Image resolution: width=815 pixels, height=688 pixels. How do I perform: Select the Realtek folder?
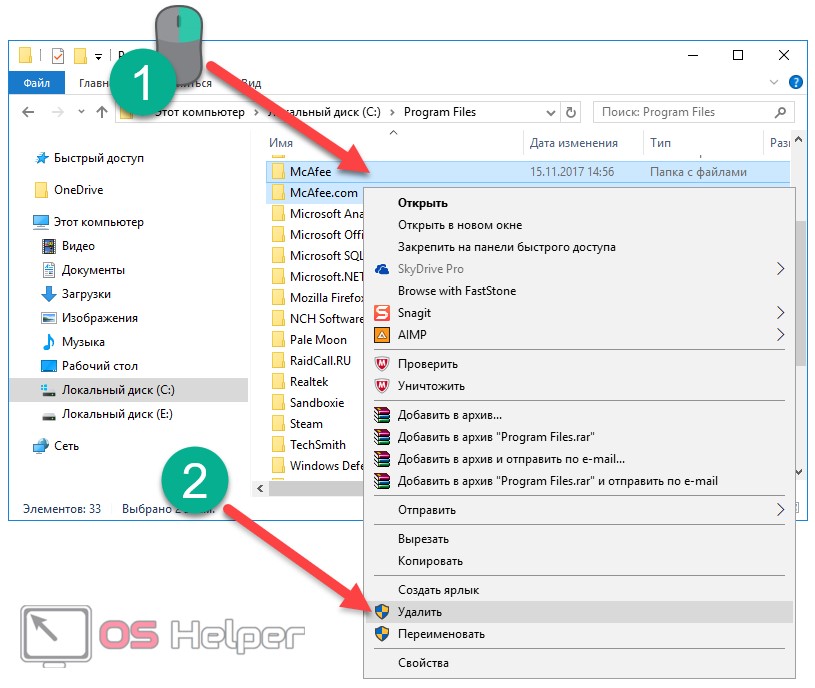(x=309, y=382)
